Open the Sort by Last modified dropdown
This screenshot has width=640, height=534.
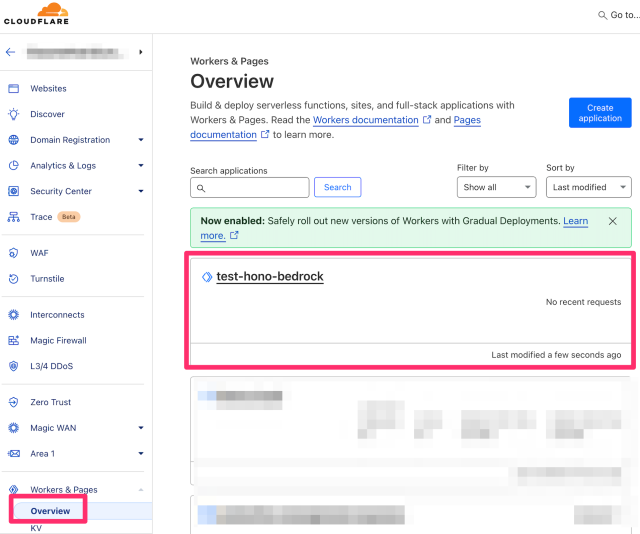589,187
